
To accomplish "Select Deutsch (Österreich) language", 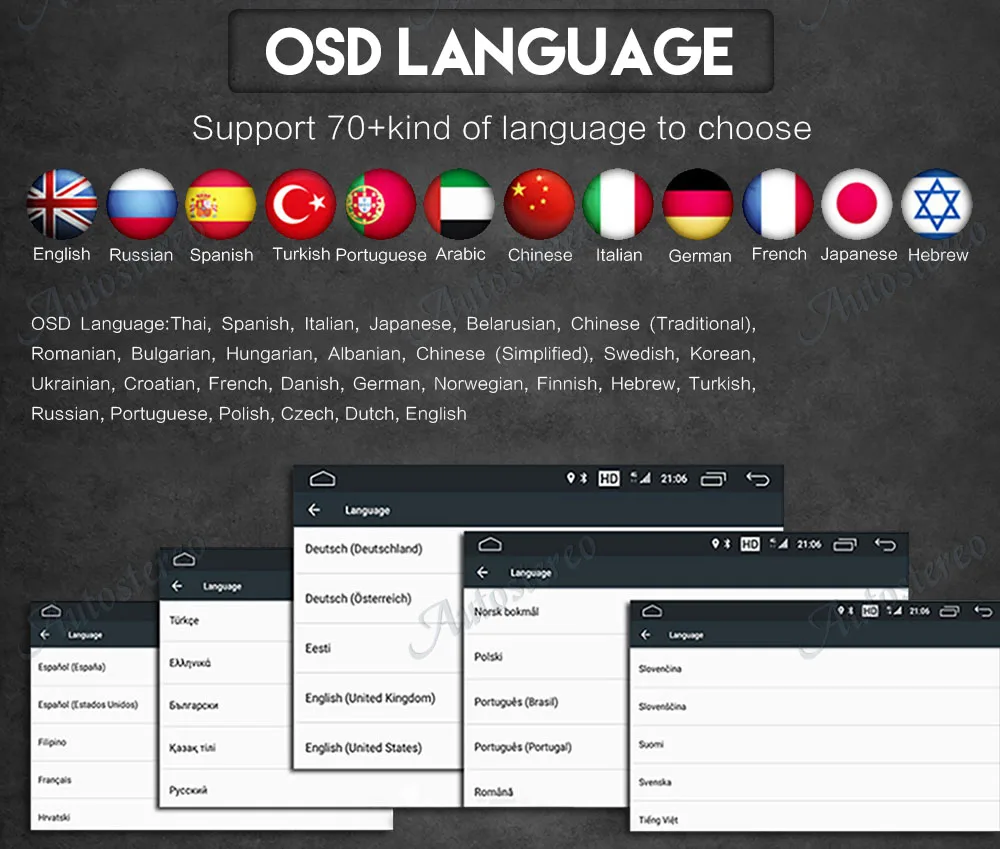I will click(x=377, y=598).
